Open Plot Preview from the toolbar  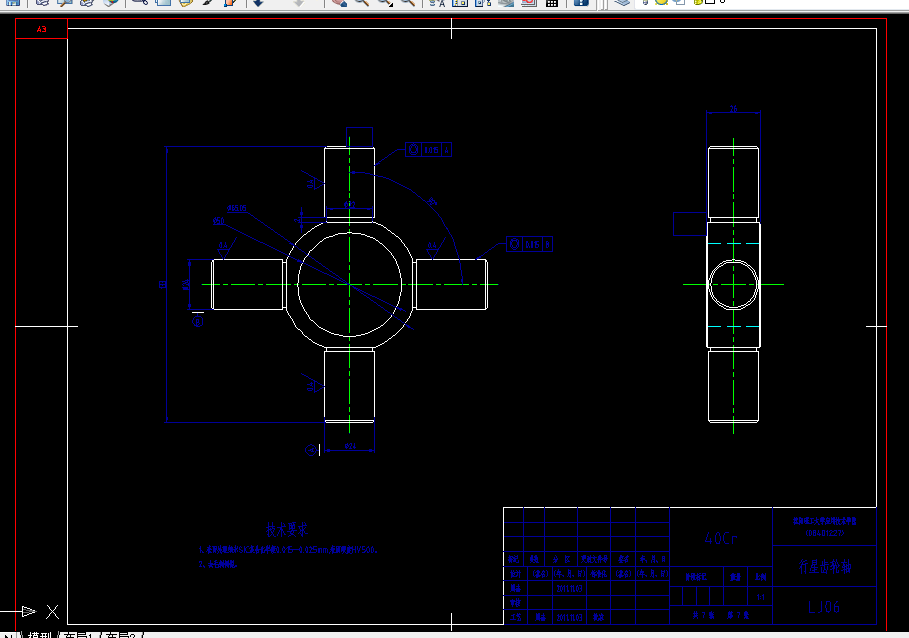click(x=64, y=2)
